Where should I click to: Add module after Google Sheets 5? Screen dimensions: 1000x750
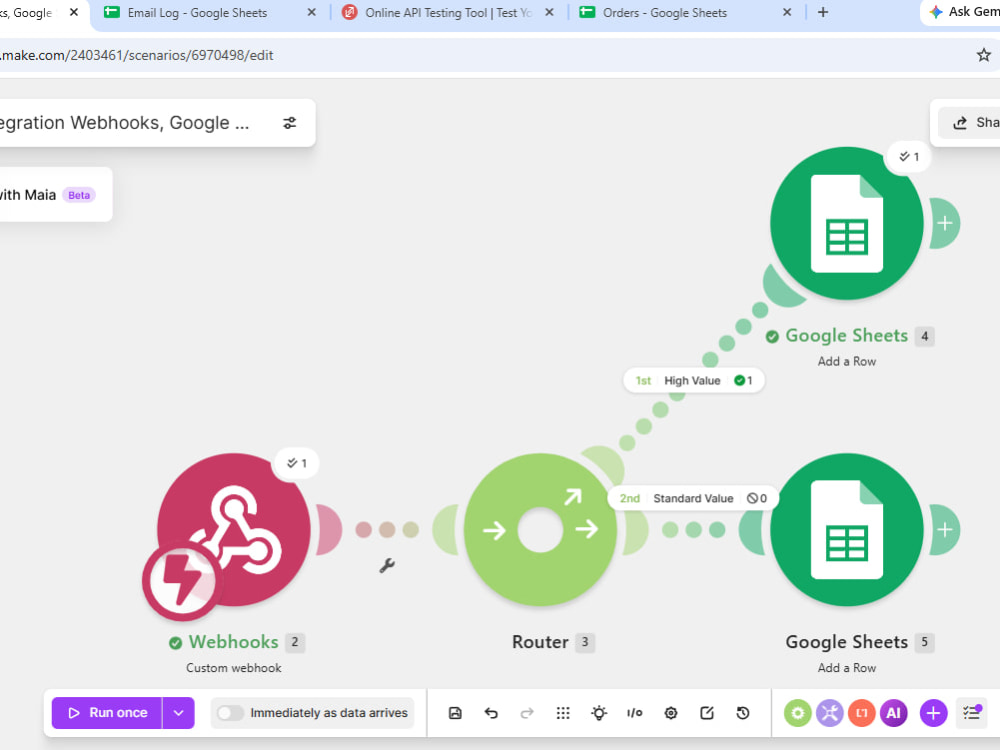point(945,529)
